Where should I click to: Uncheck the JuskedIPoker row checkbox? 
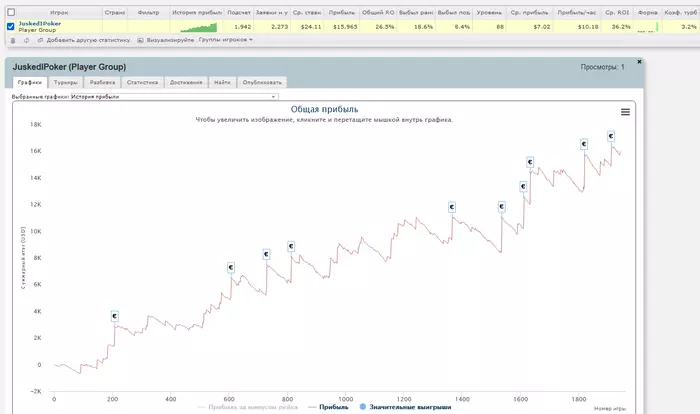click(x=11, y=26)
